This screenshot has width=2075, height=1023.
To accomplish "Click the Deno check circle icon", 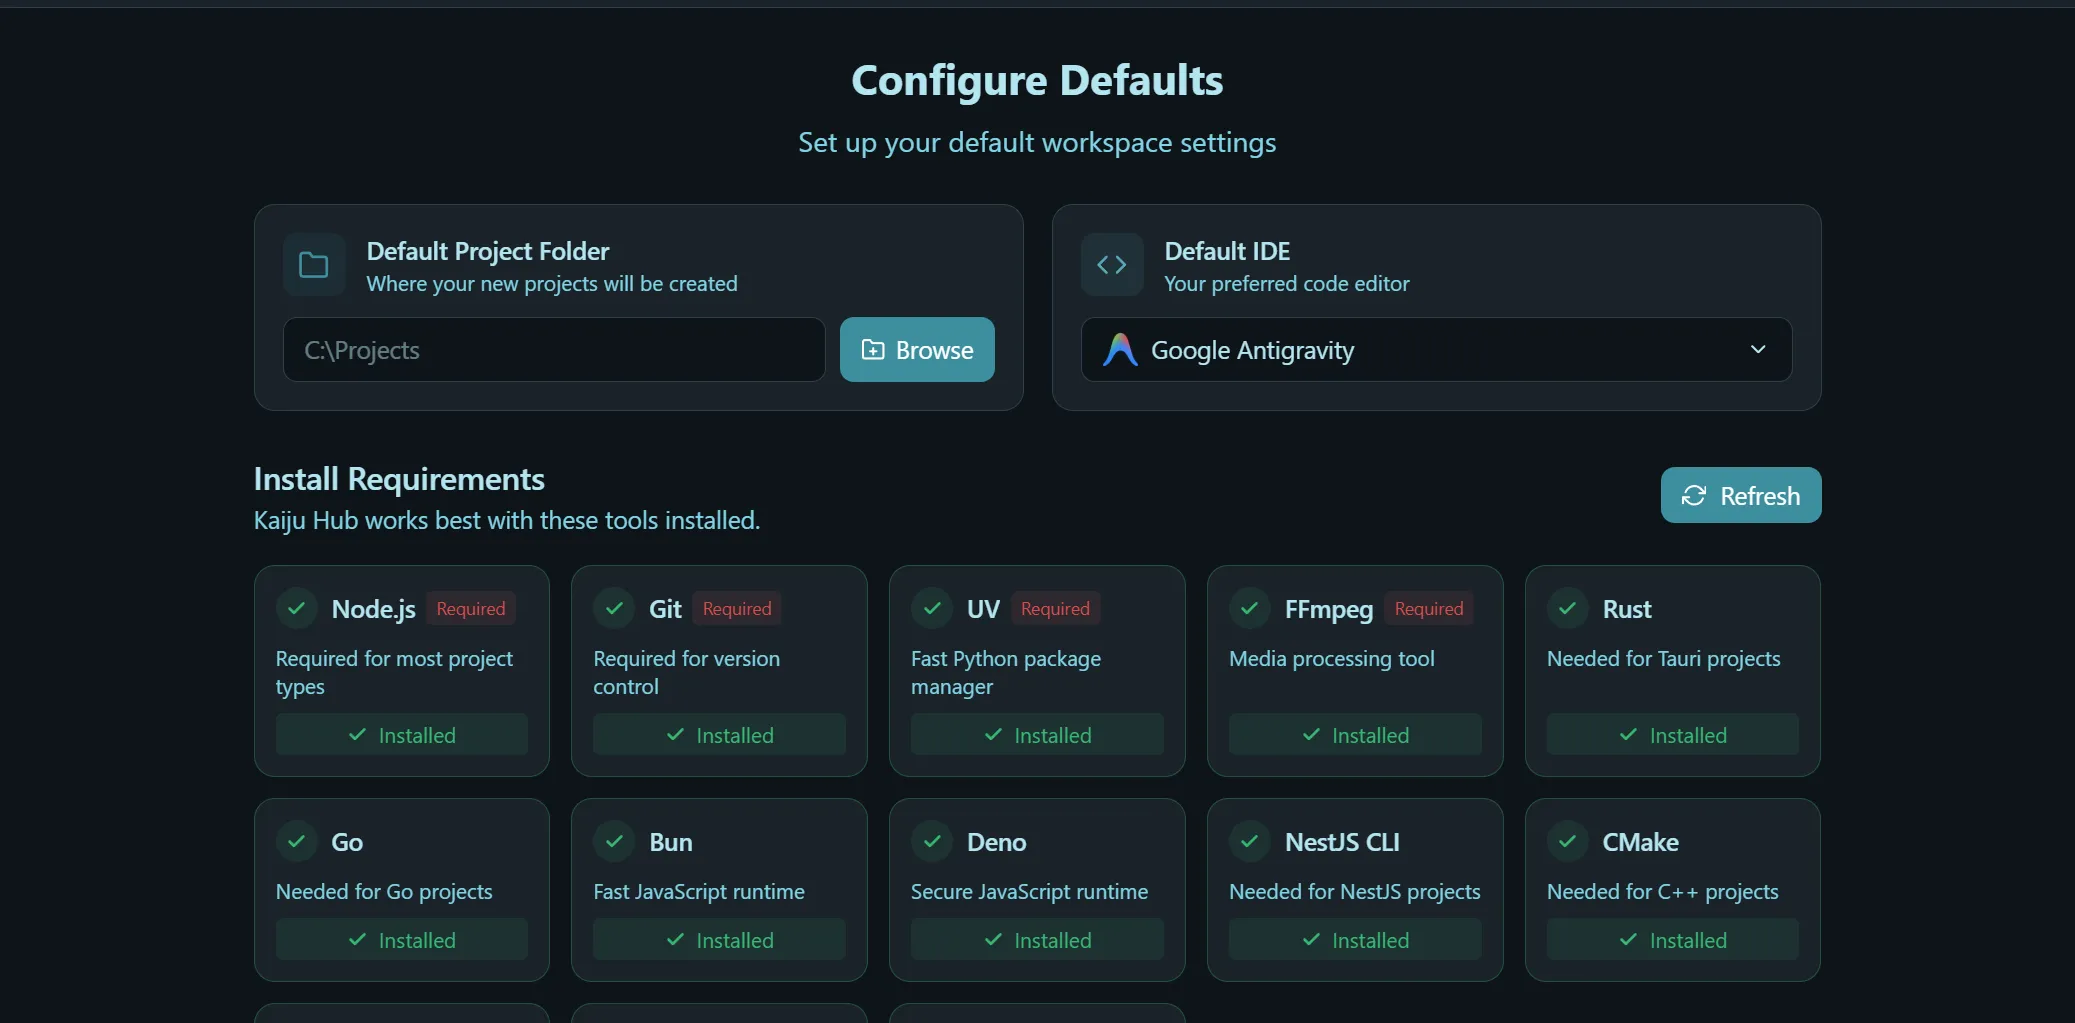I will pyautogui.click(x=932, y=841).
